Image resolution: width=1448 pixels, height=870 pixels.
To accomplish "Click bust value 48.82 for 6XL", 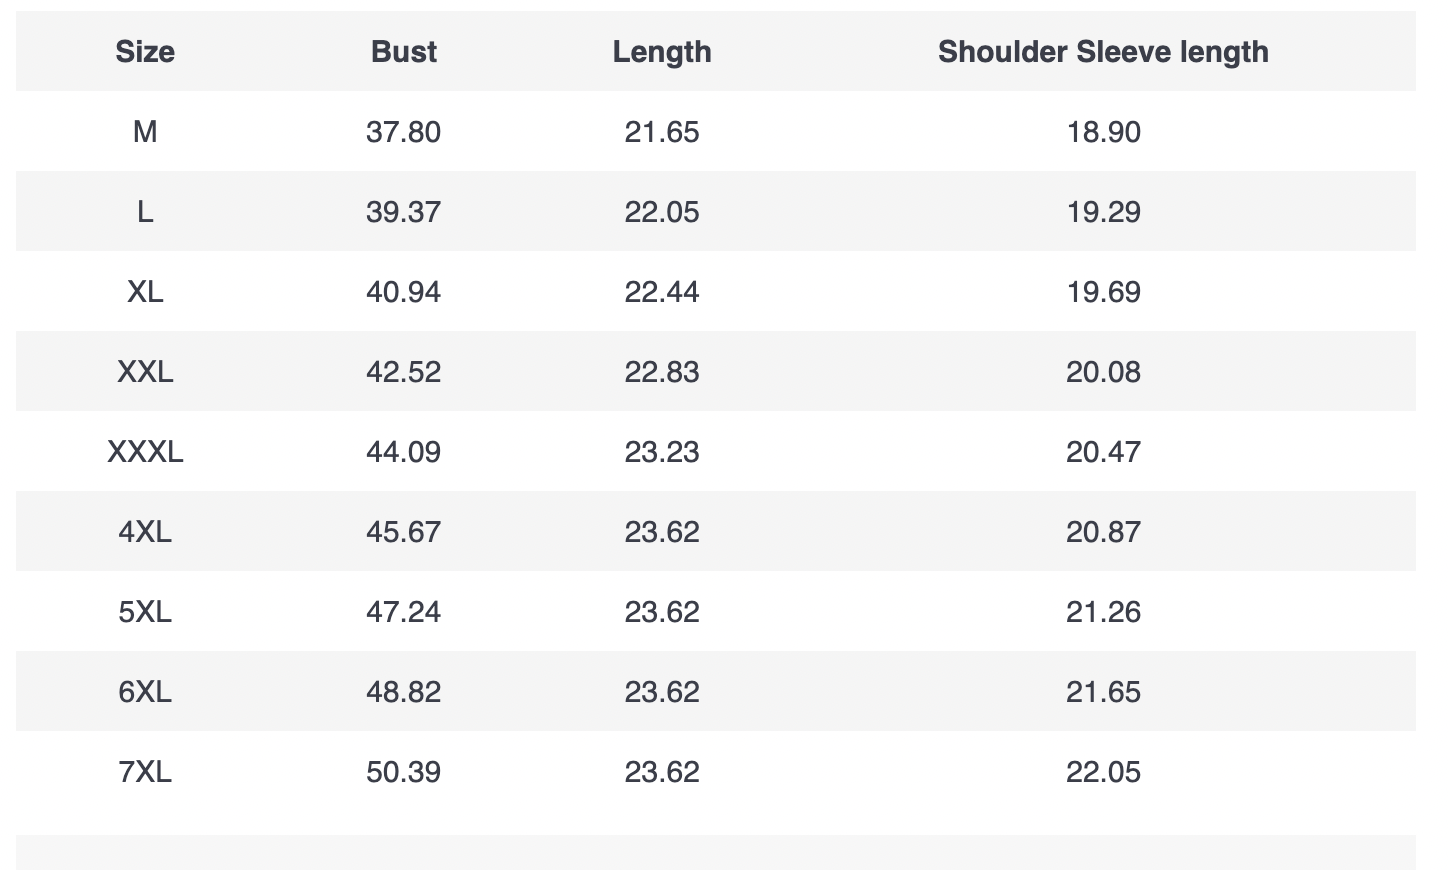I will click(403, 692).
